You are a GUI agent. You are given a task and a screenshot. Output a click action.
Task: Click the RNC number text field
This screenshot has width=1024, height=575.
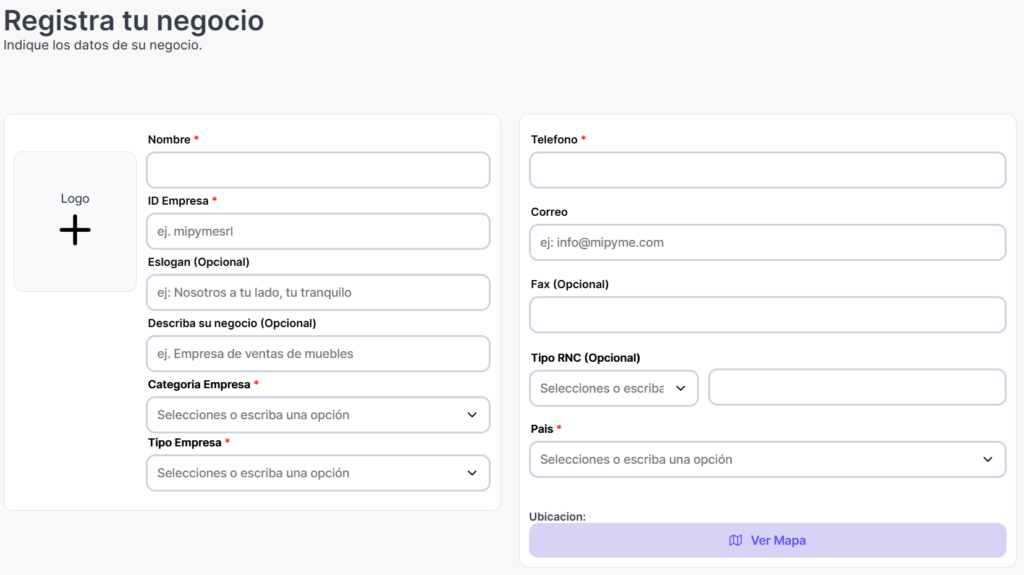857,388
